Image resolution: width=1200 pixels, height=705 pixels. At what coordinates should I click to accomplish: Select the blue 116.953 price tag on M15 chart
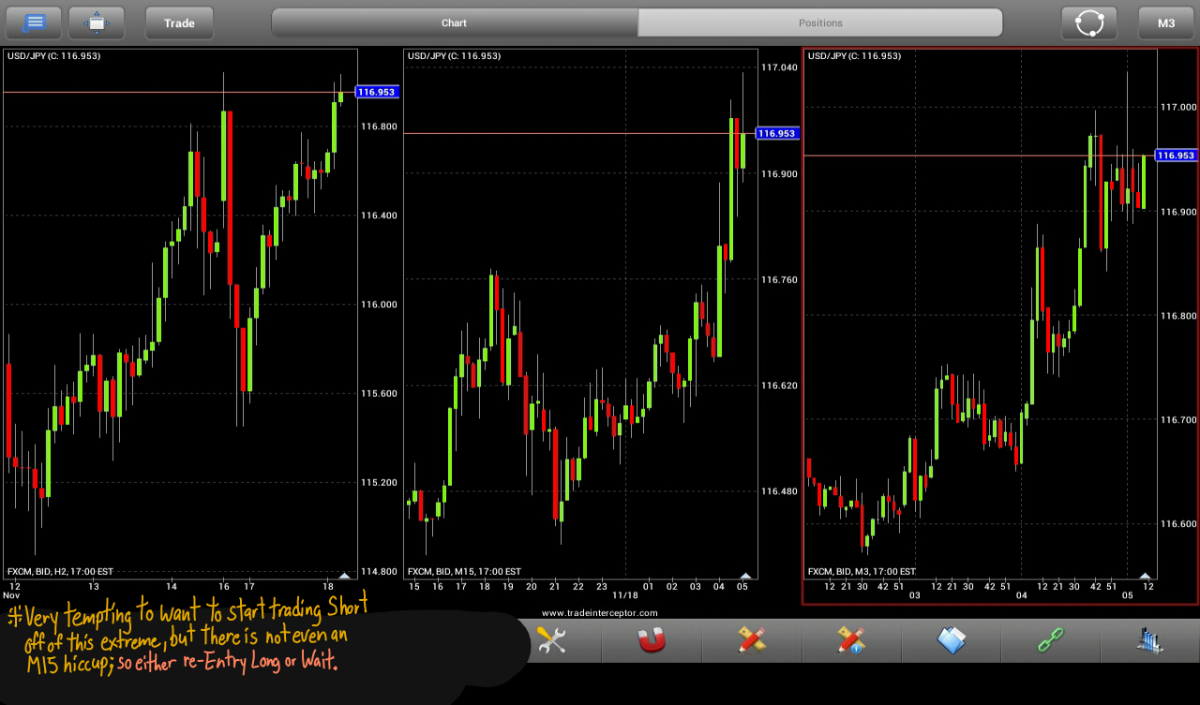point(777,133)
